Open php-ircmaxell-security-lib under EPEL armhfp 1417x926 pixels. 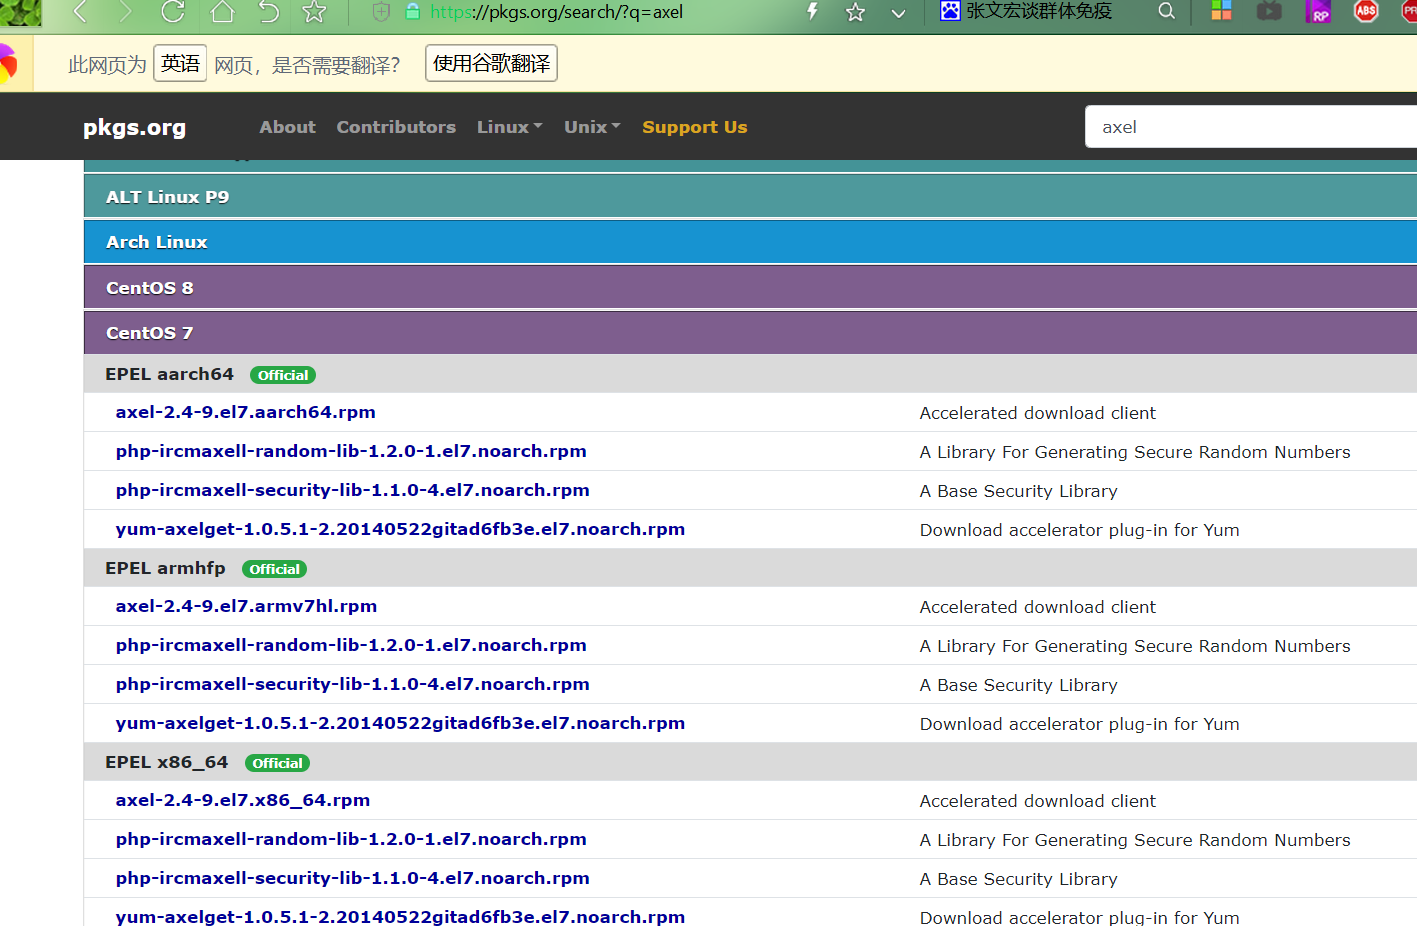click(x=352, y=684)
